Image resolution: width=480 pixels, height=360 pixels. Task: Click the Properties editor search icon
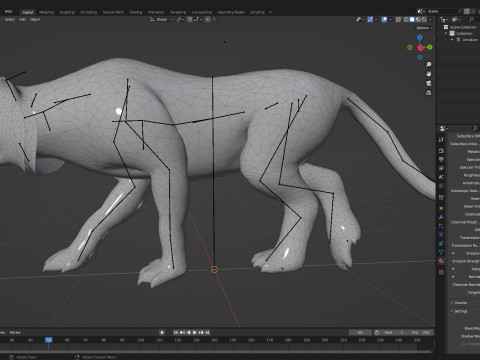click(x=475, y=128)
